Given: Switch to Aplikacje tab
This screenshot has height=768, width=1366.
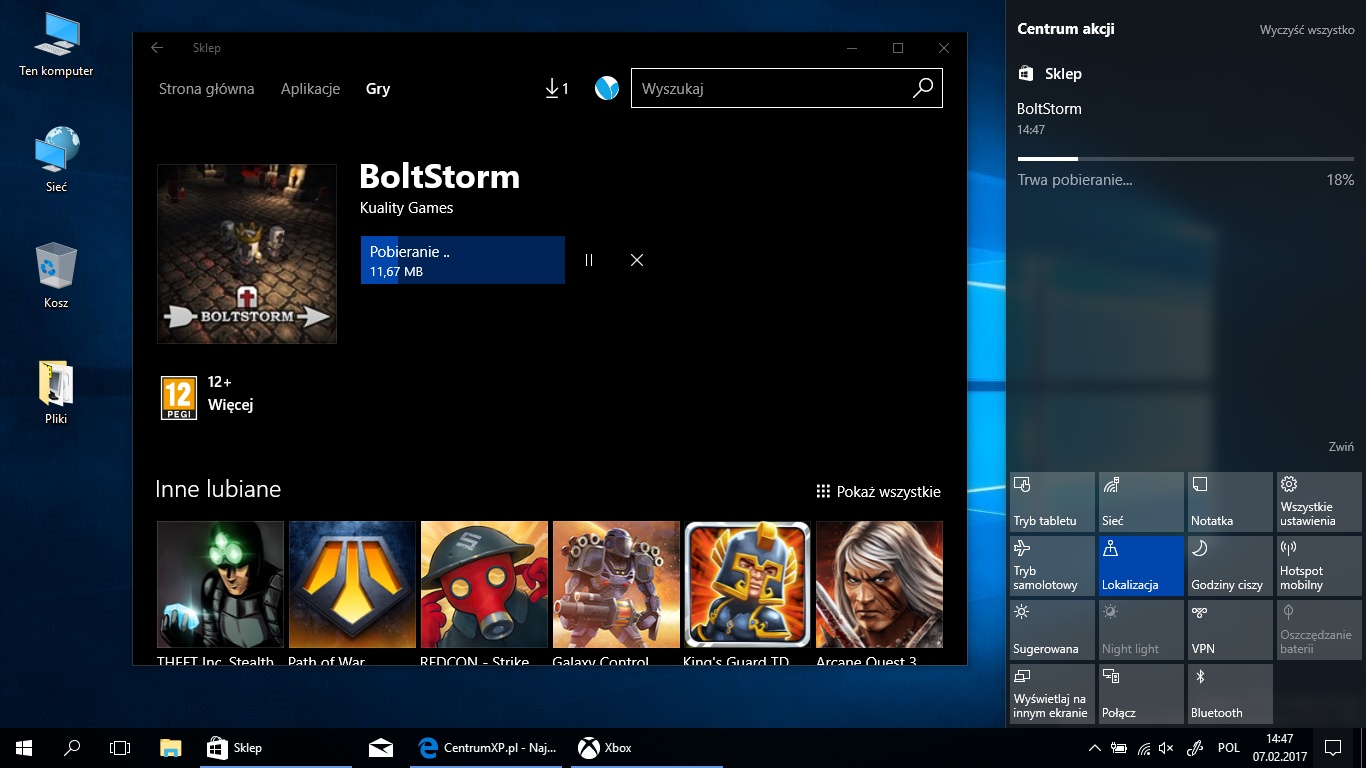Looking at the screenshot, I should pos(310,89).
